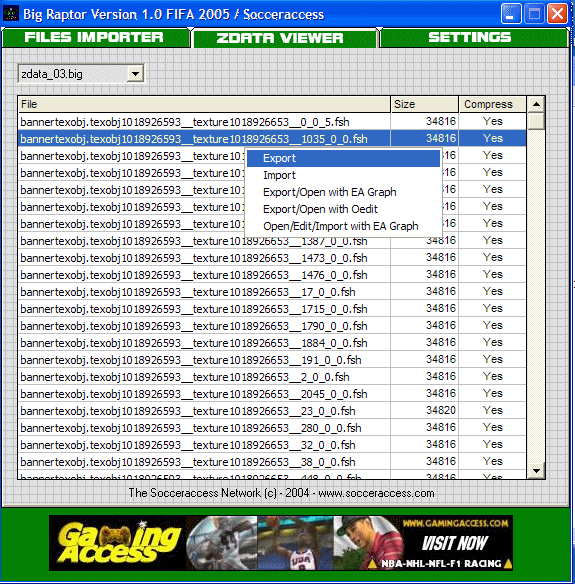Image resolution: width=575 pixels, height=584 pixels.
Task: Click the vertical scrollbar thumb
Action: [x=536, y=121]
